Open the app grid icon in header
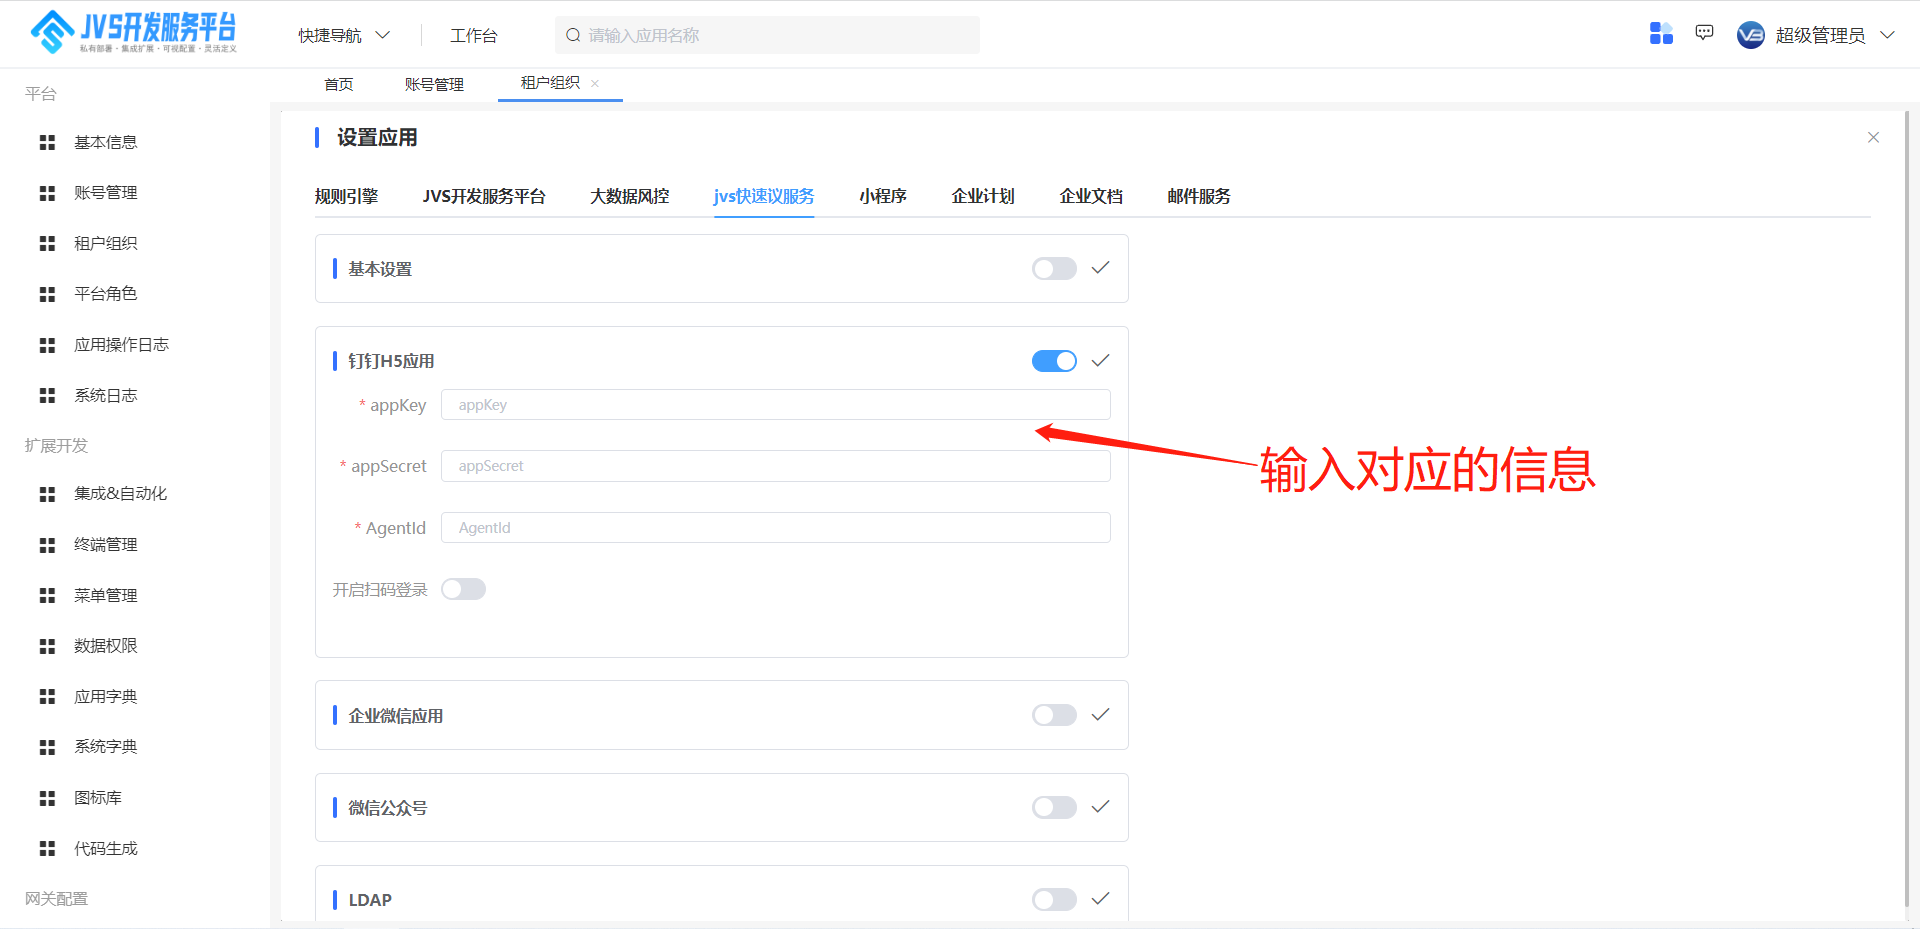 click(1661, 34)
